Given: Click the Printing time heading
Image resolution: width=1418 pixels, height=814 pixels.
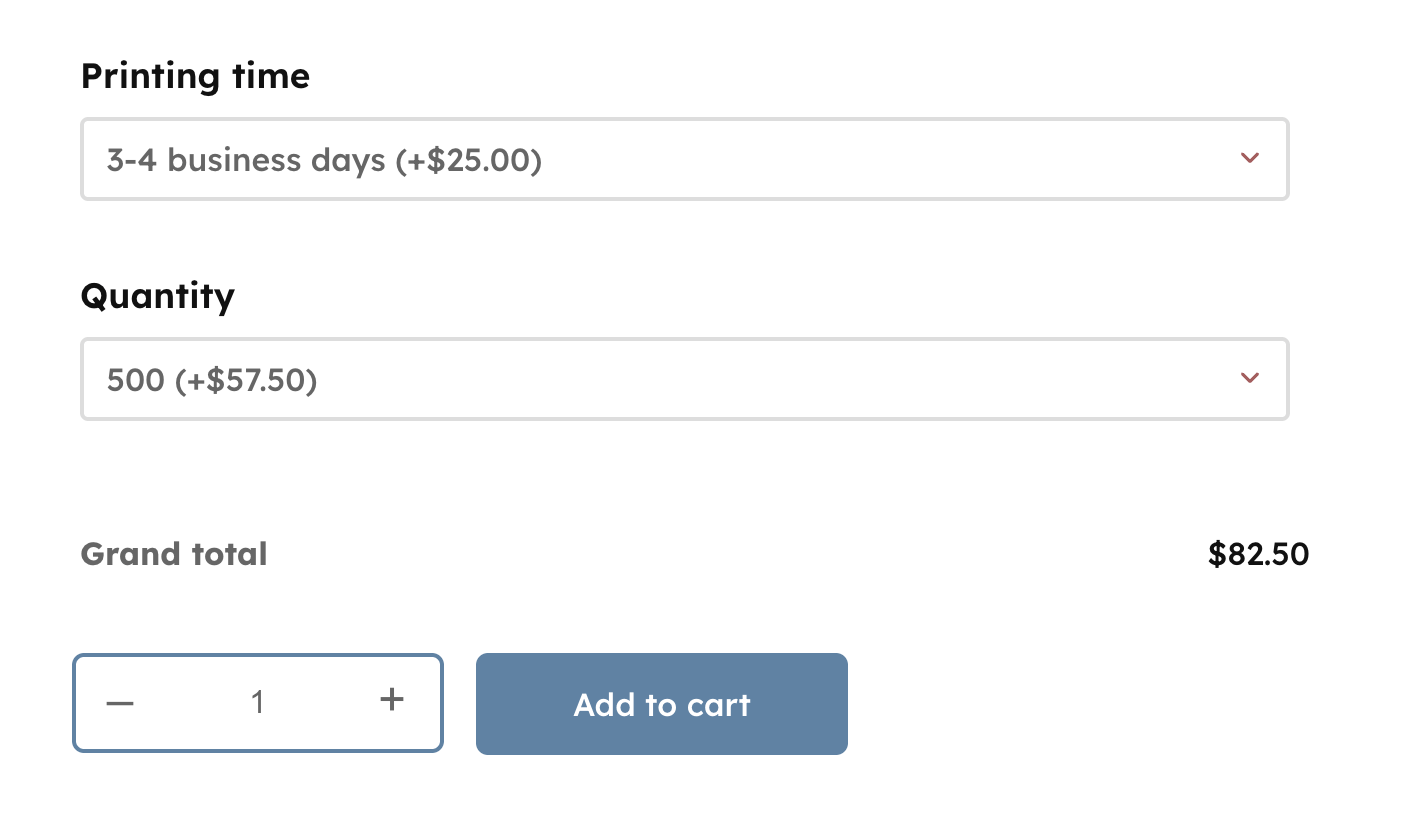Looking at the screenshot, I should tap(195, 76).
